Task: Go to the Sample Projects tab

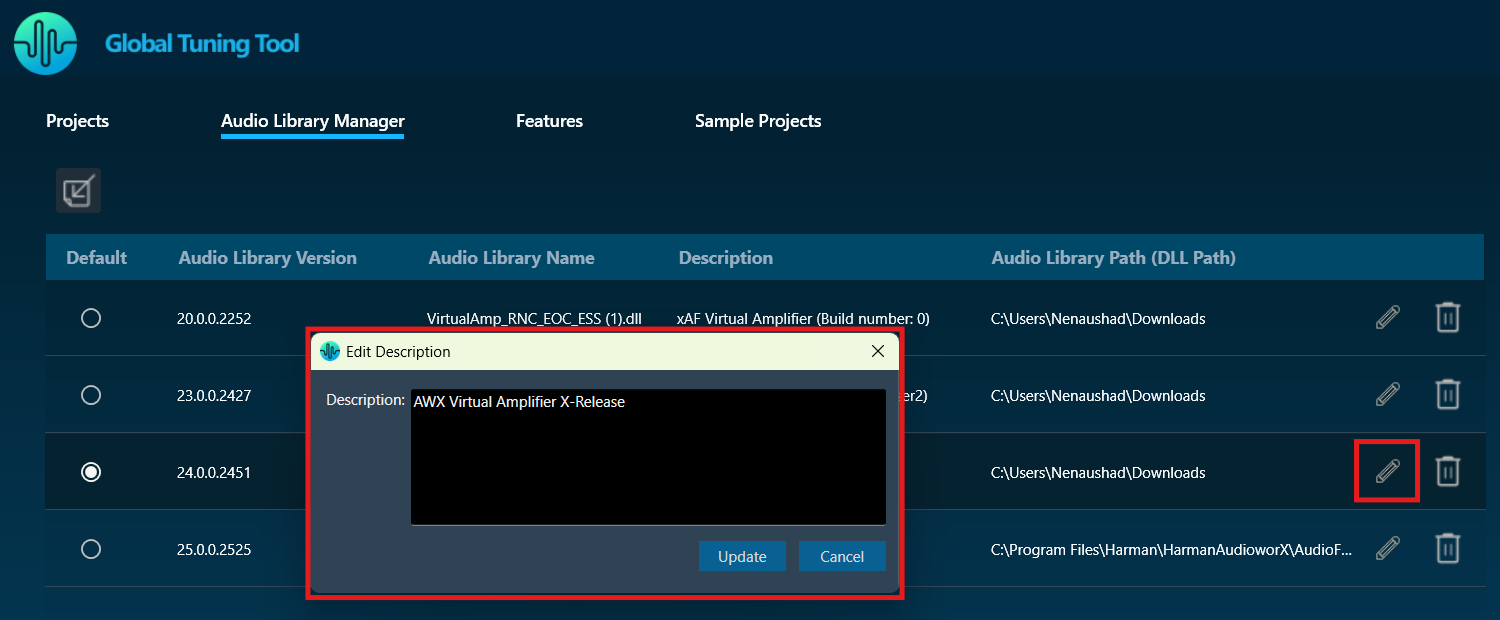Action: click(x=758, y=121)
